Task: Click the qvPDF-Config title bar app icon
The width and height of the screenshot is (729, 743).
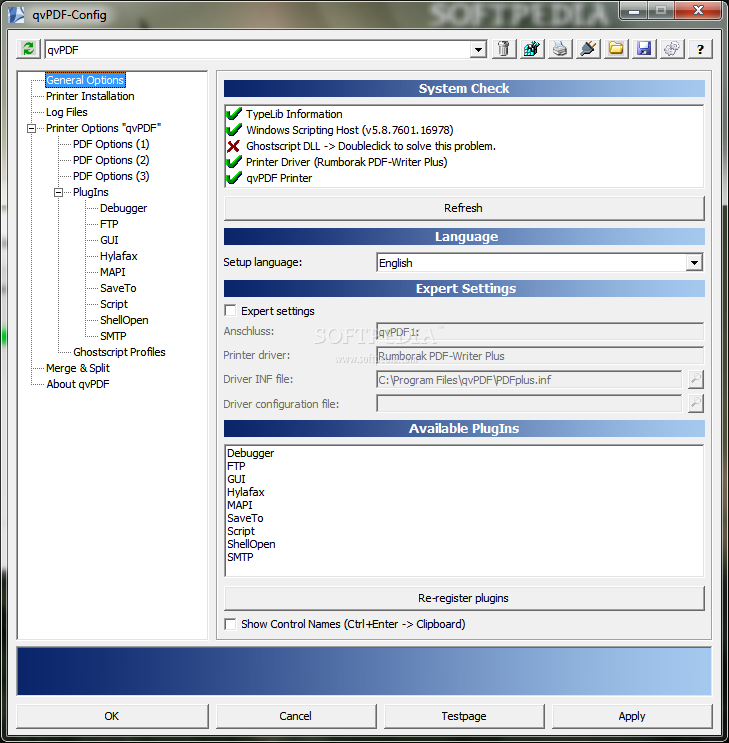Action: click(x=16, y=15)
